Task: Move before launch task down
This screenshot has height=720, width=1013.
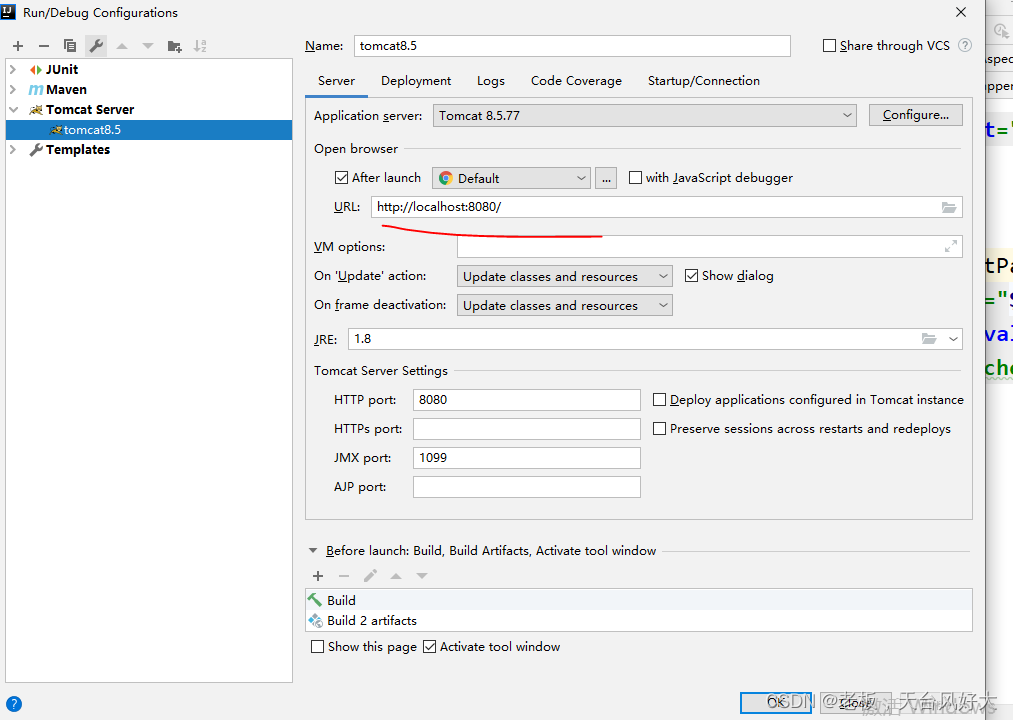Action: (x=422, y=576)
